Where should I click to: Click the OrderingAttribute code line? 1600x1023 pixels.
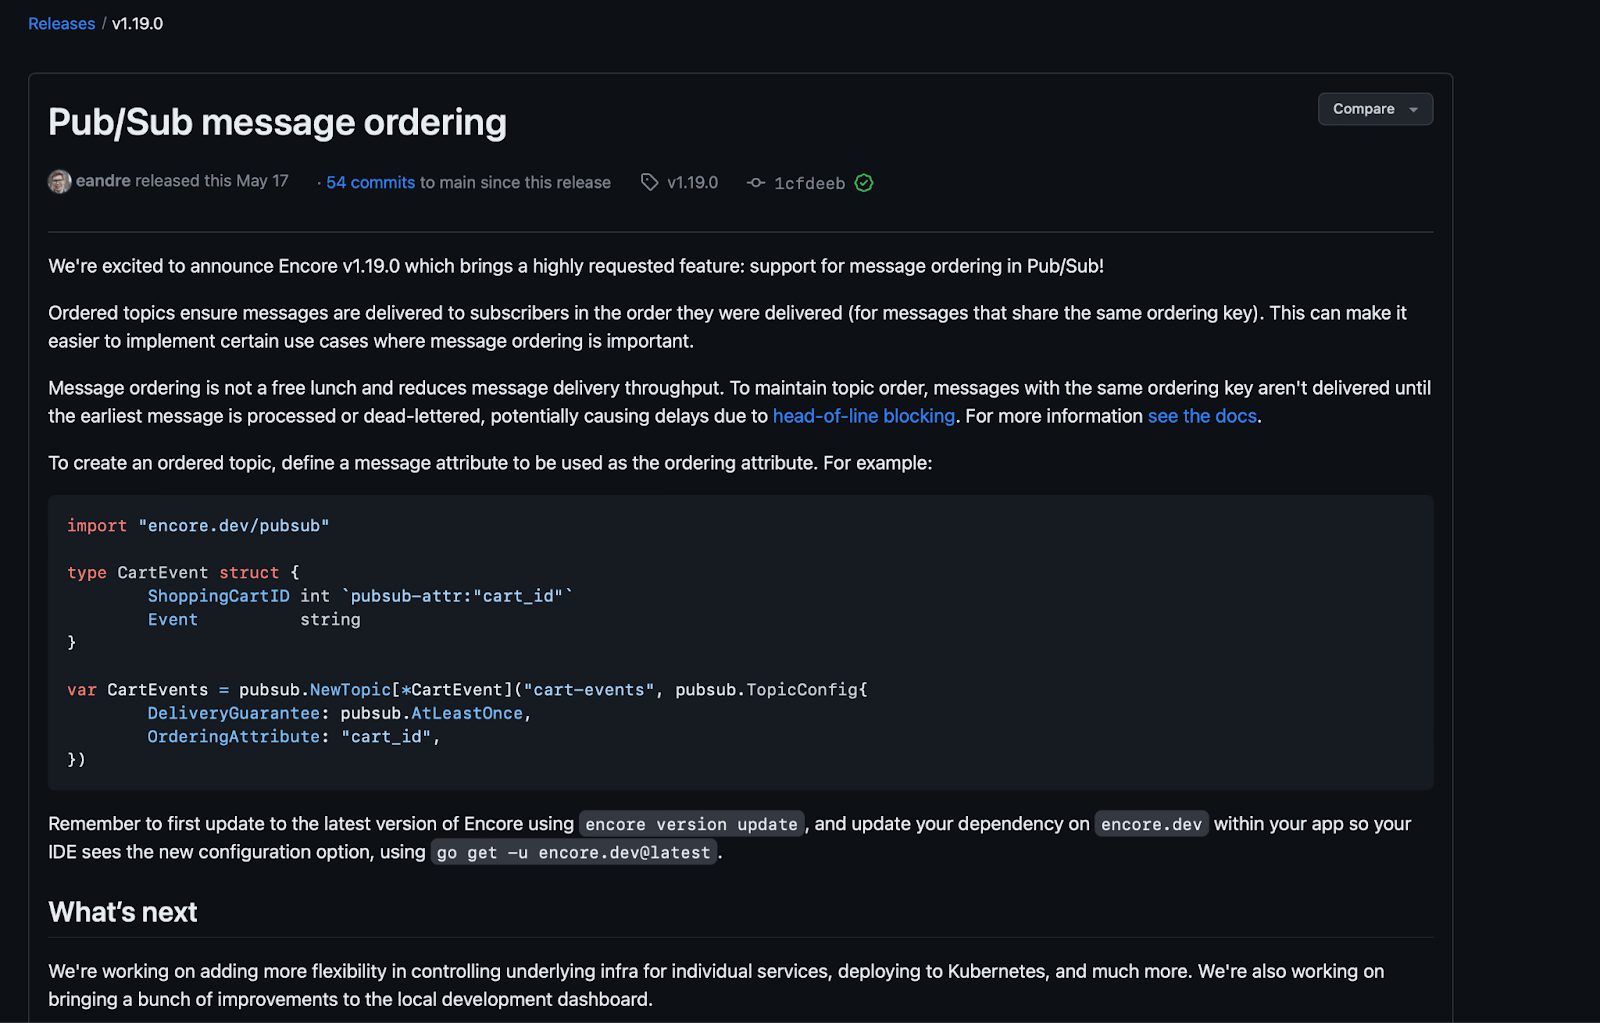click(x=294, y=737)
